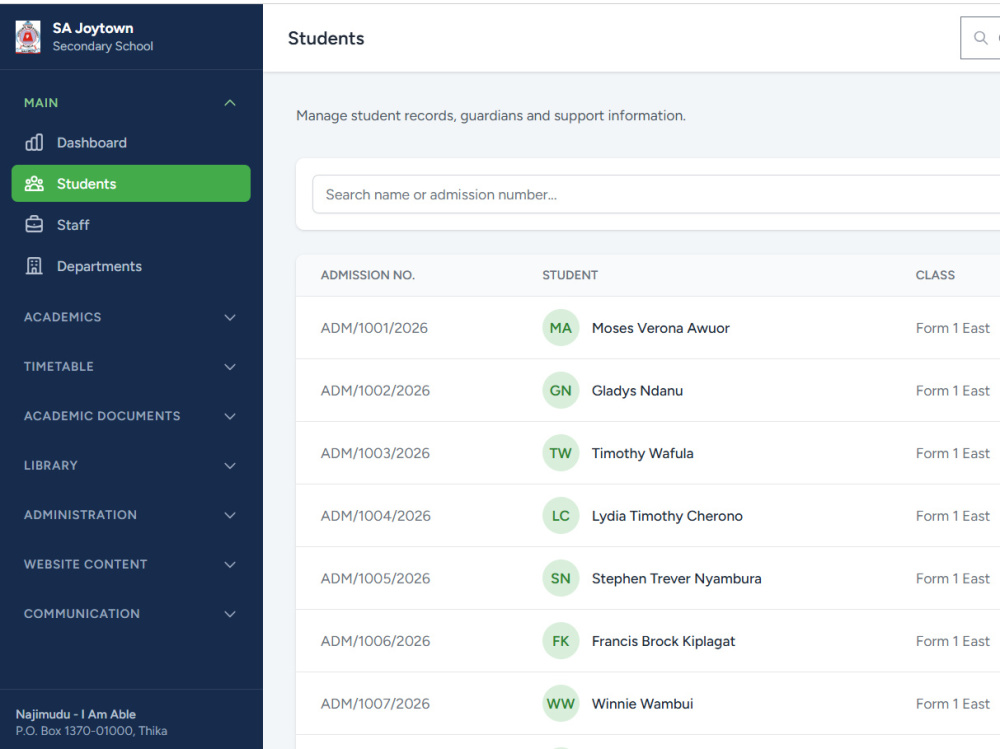Viewport: 1000px width, 749px height.
Task: Click admission number ADM/1005/2026
Action: (x=376, y=578)
